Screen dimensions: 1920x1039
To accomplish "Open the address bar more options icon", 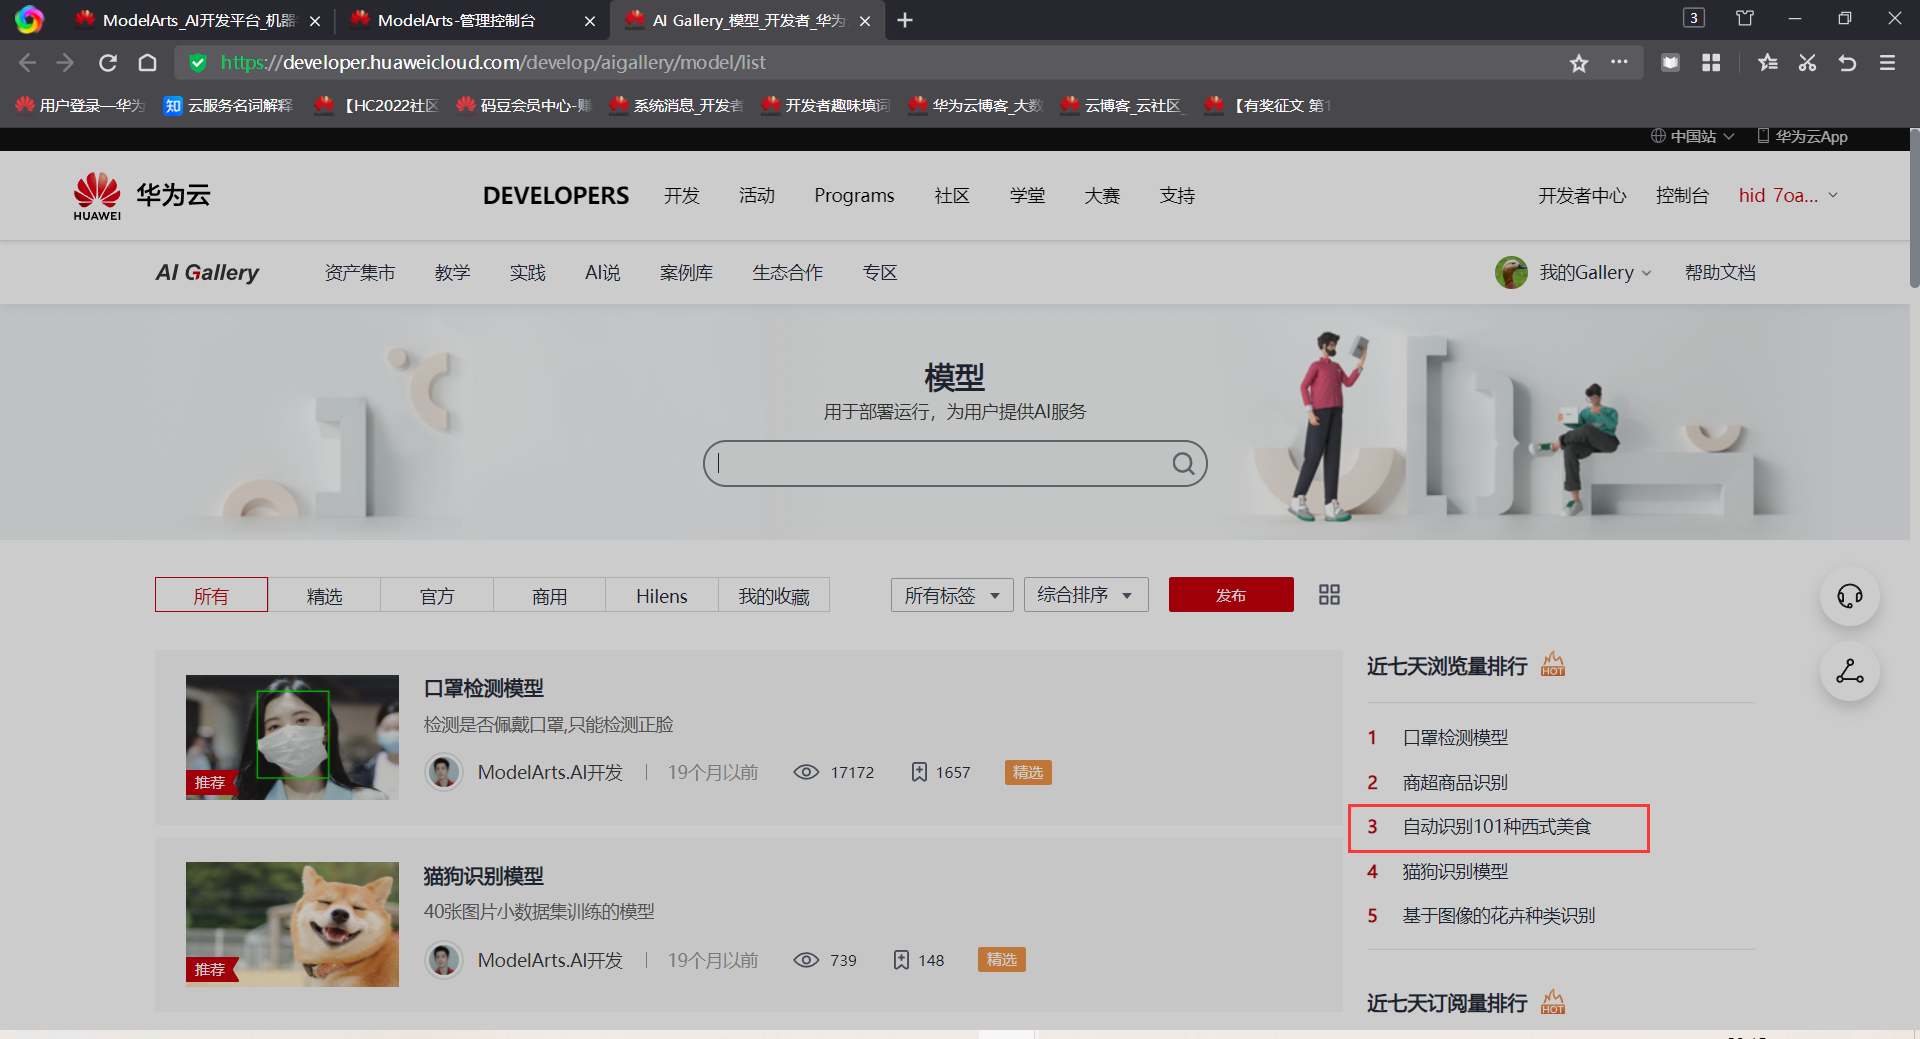I will pyautogui.click(x=1619, y=62).
